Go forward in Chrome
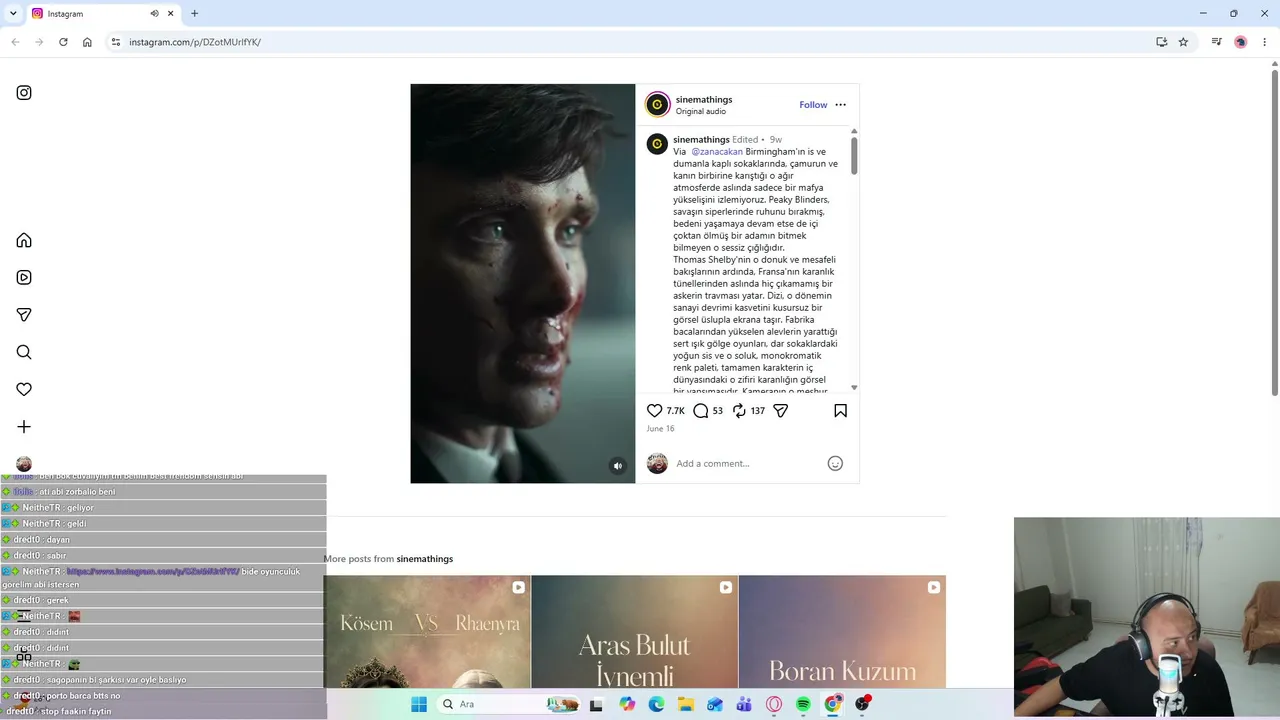This screenshot has height=720, width=1280. [x=39, y=42]
